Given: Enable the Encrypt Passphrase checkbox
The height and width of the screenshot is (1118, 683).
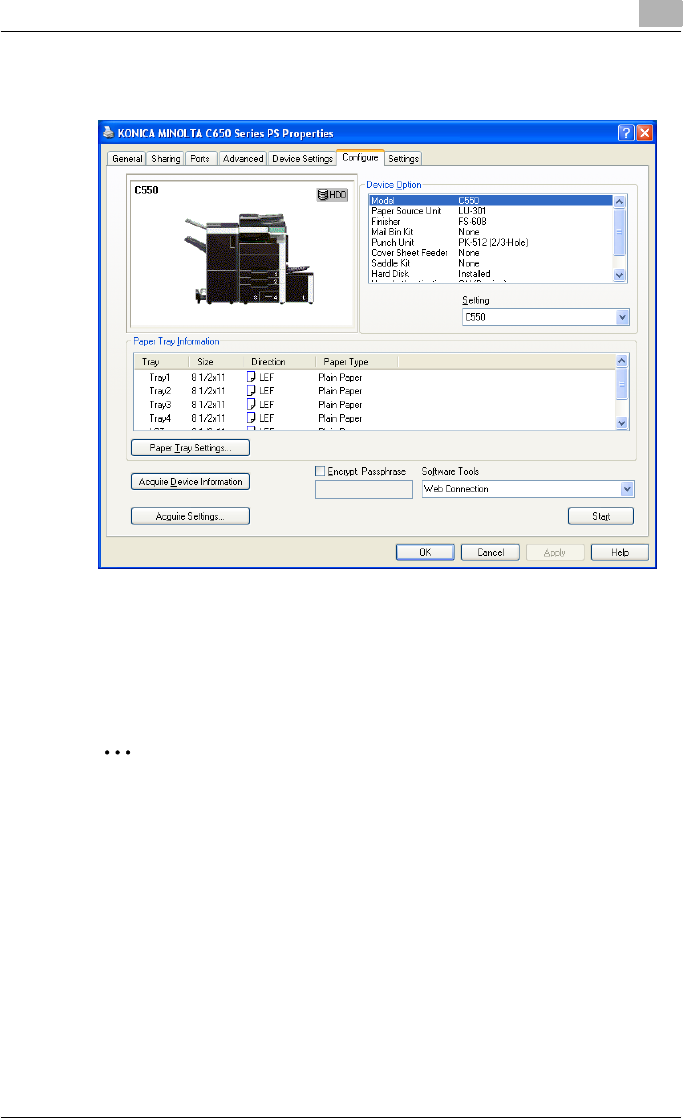Looking at the screenshot, I should click(x=320, y=471).
